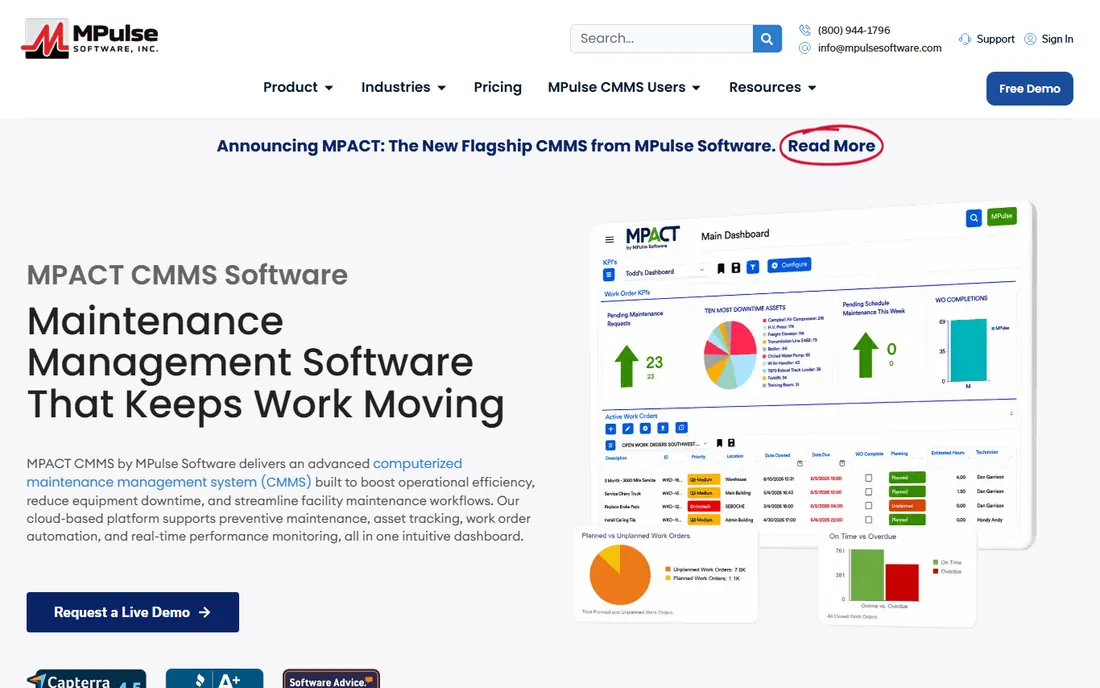Image resolution: width=1100 pixels, height=688 pixels.
Task: Click the MPulse Software logo
Action: pyautogui.click(x=90, y=39)
